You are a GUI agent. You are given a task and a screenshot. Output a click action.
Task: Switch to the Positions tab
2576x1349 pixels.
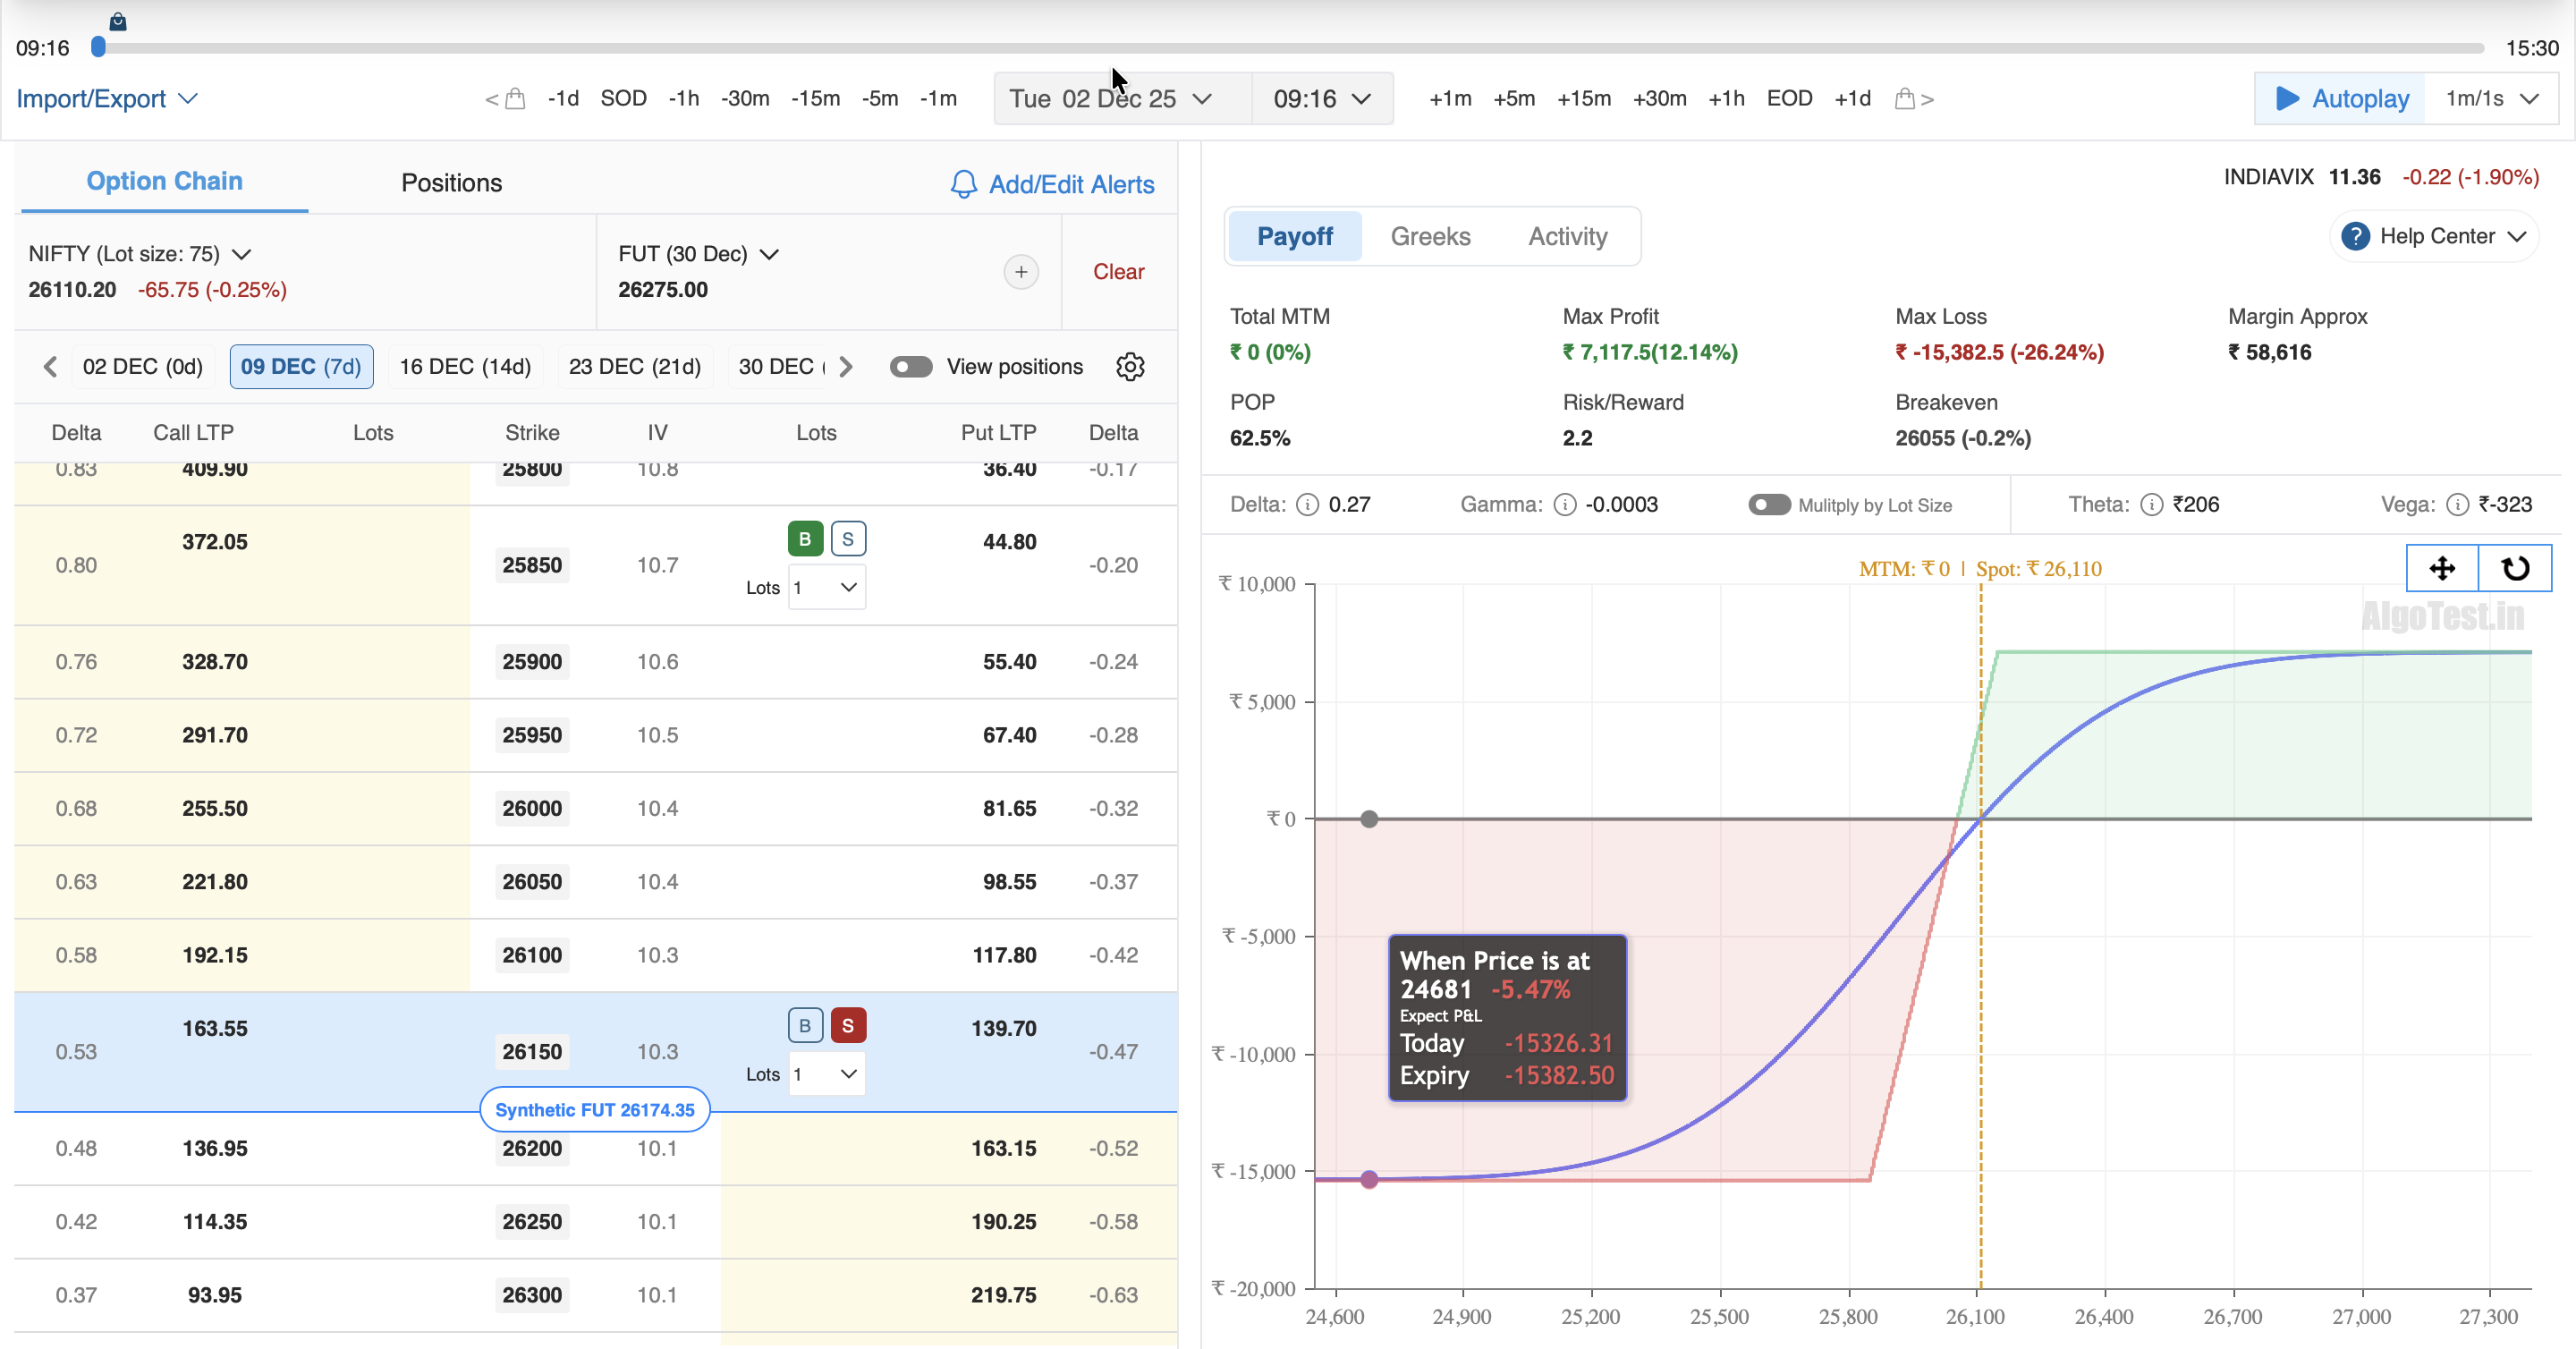(x=451, y=183)
